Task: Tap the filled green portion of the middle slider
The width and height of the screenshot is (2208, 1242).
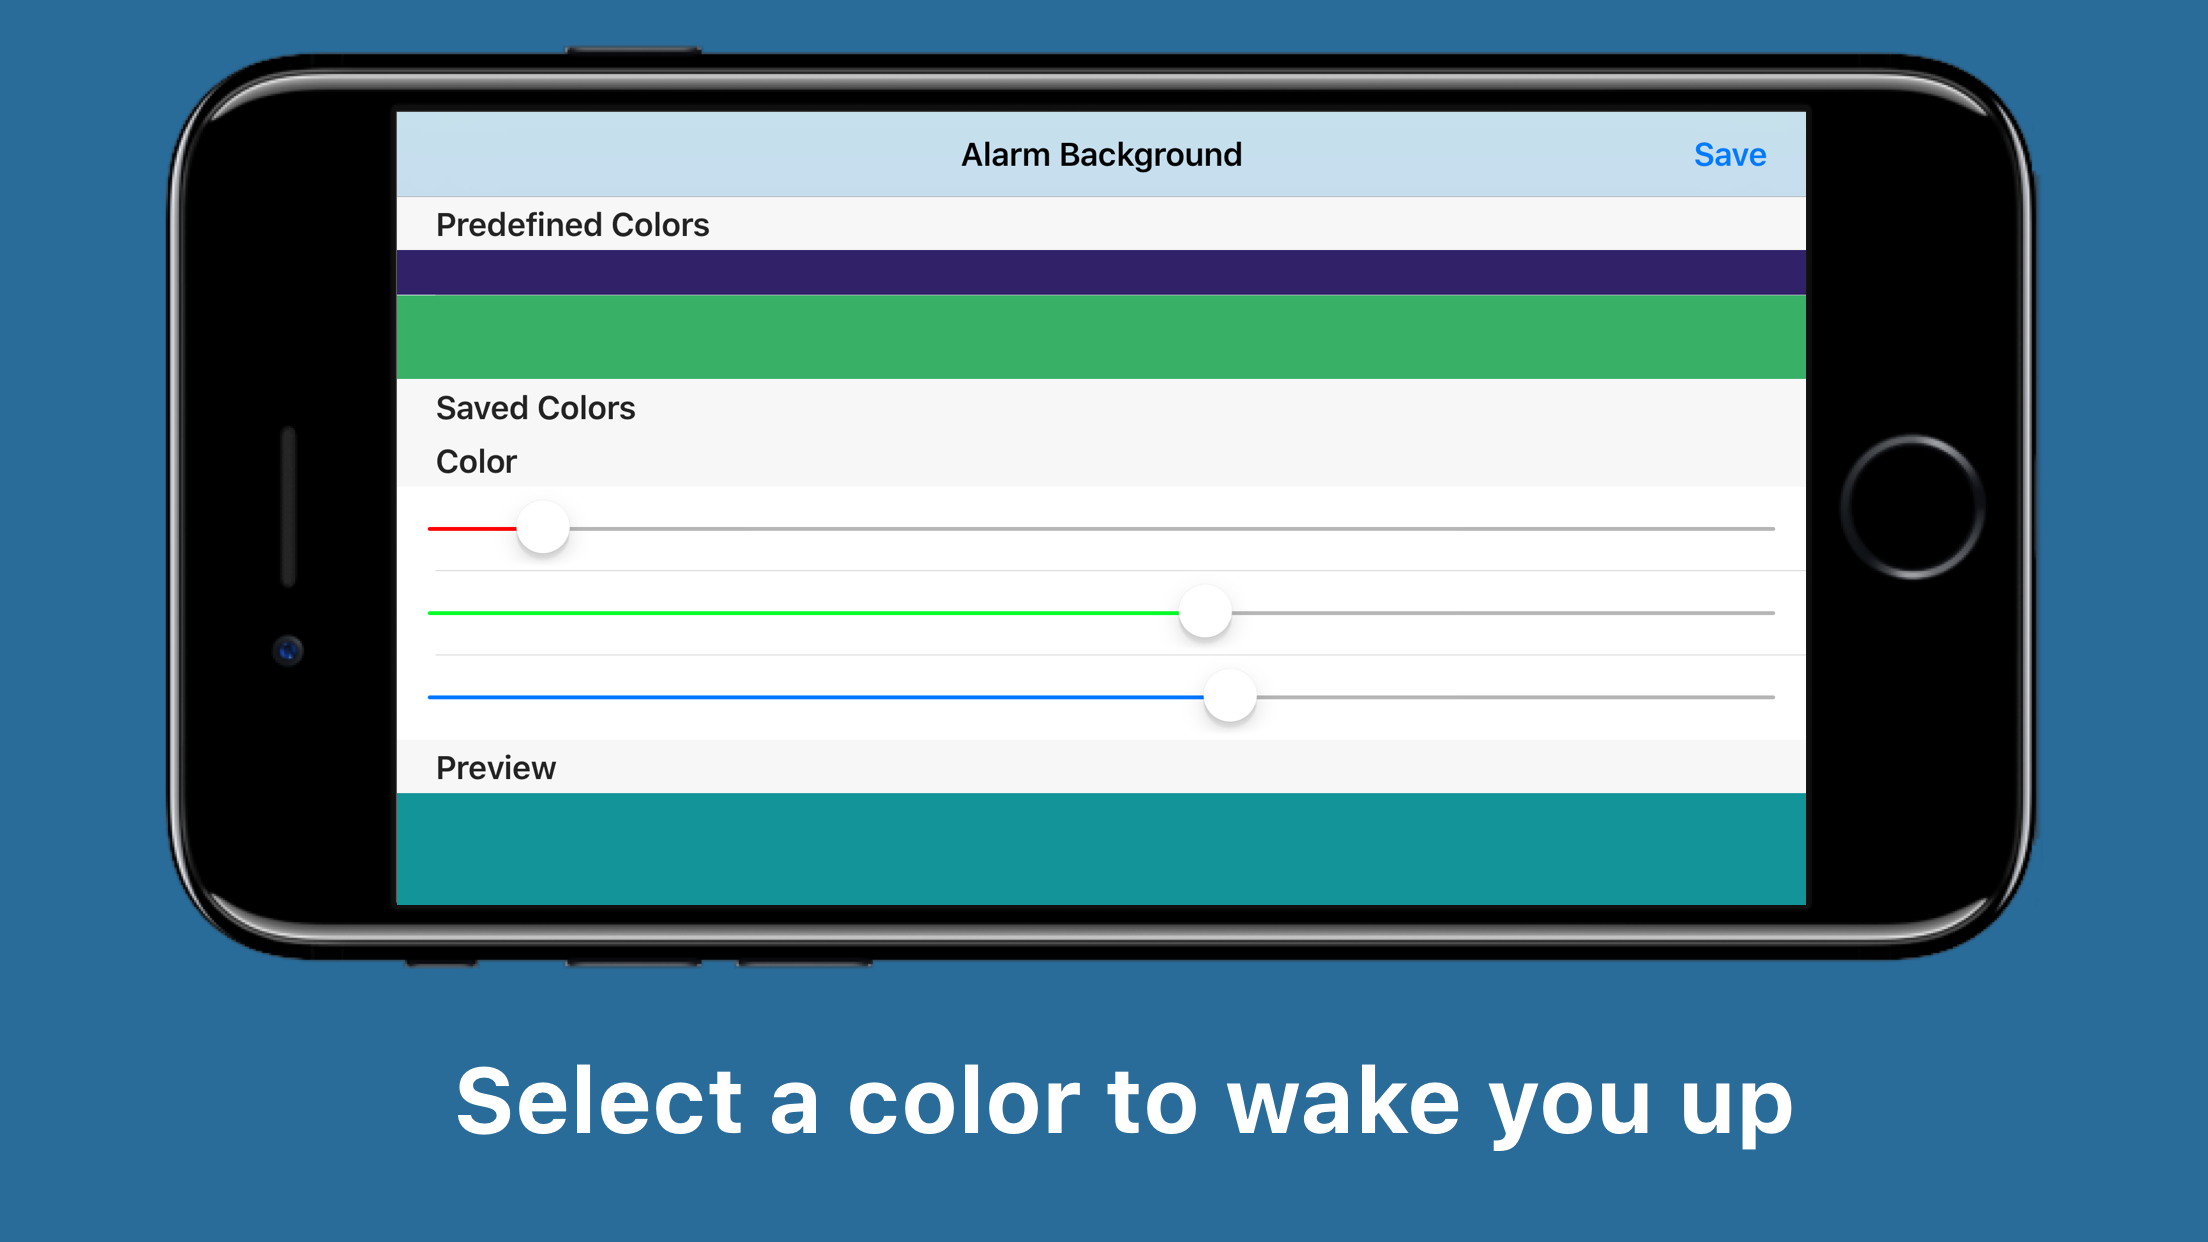Action: click(800, 611)
